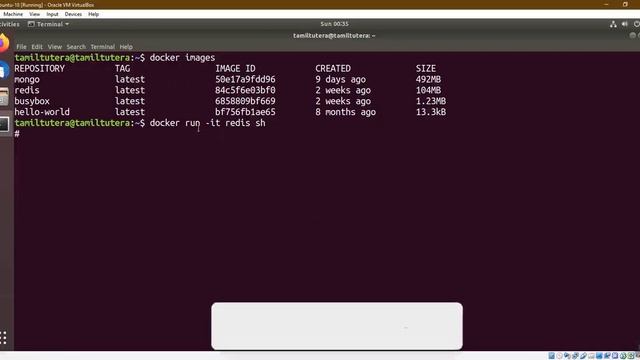640x360 pixels.
Task: Click the 'latest' tag in busybox row
Action: pos(130,101)
